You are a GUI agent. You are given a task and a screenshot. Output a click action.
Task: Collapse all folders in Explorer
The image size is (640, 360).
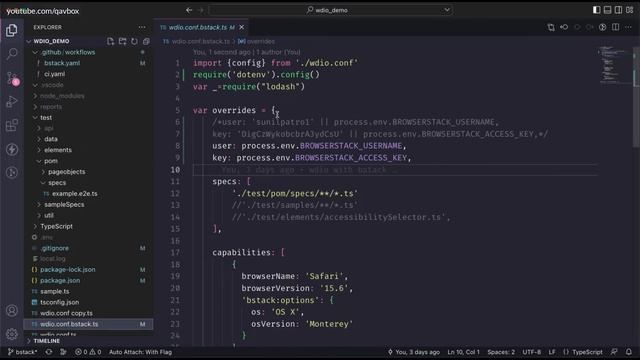146,41
